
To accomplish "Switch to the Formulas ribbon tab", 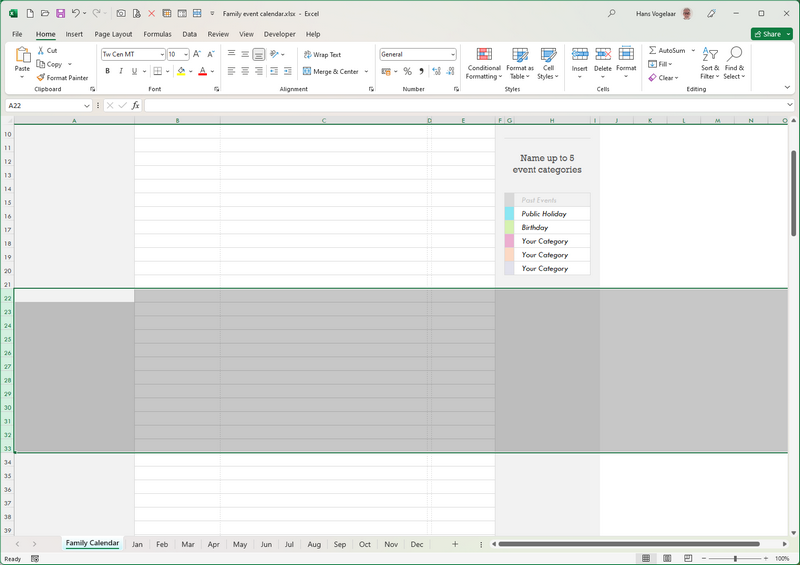I will click(x=157, y=34).
